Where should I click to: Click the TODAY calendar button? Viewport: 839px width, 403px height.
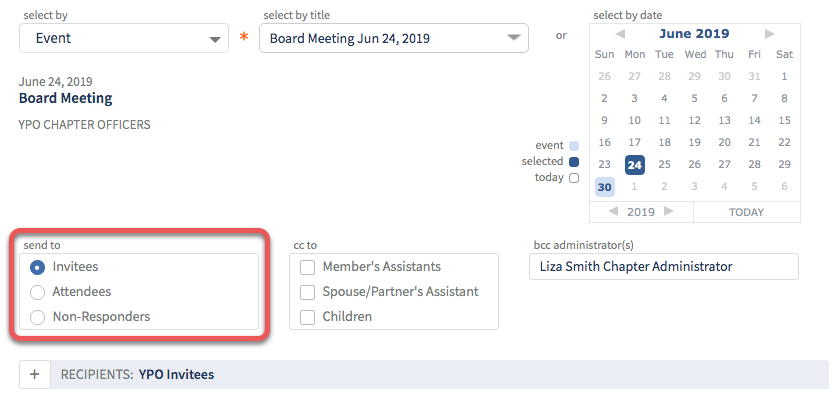(746, 212)
